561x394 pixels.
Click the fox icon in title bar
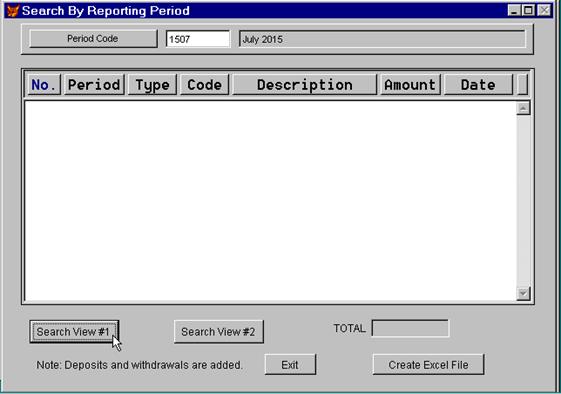coord(13,11)
